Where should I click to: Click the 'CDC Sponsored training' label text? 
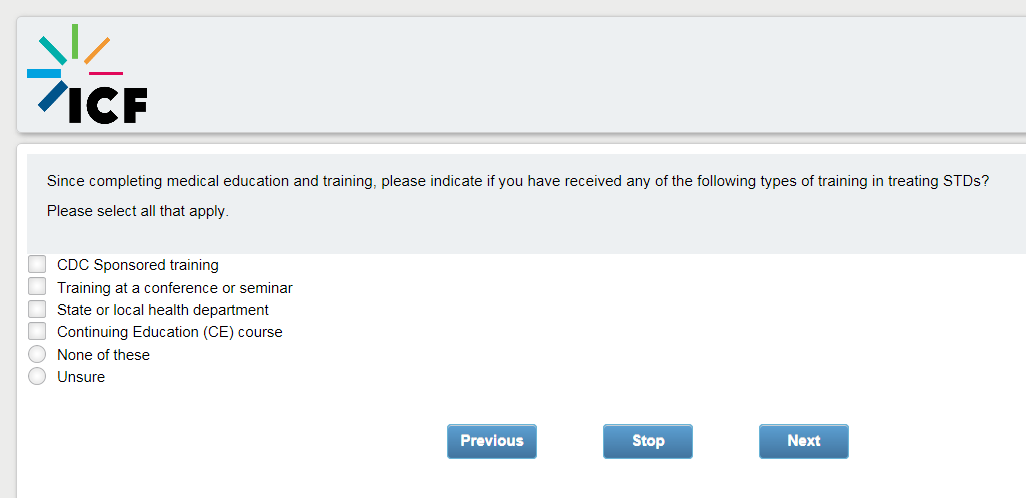pos(137,265)
